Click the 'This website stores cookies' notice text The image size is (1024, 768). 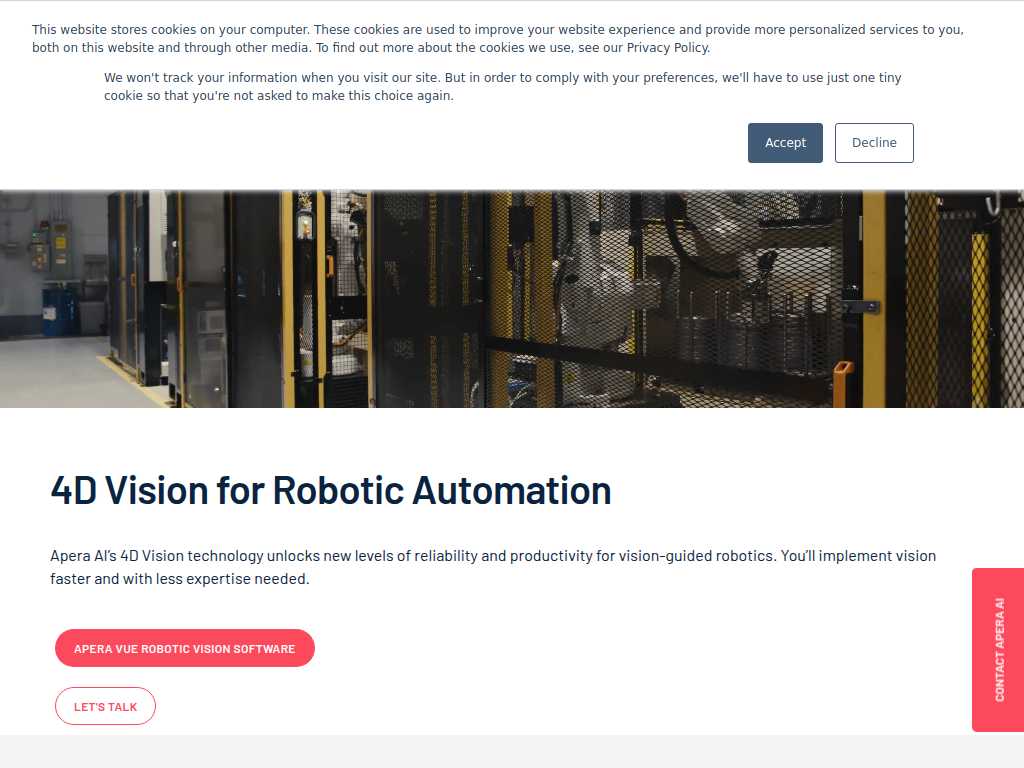(498, 39)
